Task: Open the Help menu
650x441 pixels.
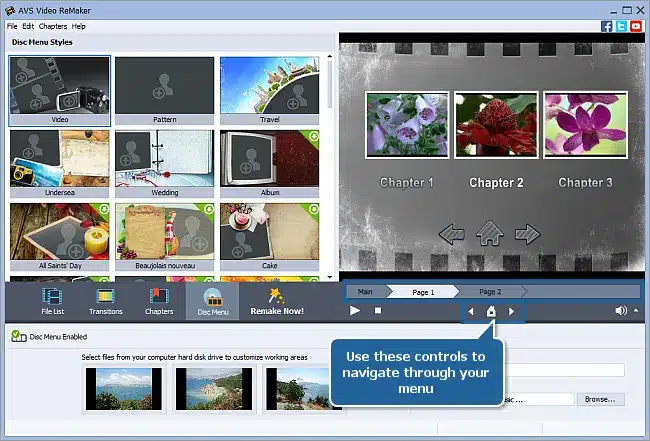Action: coord(78,26)
